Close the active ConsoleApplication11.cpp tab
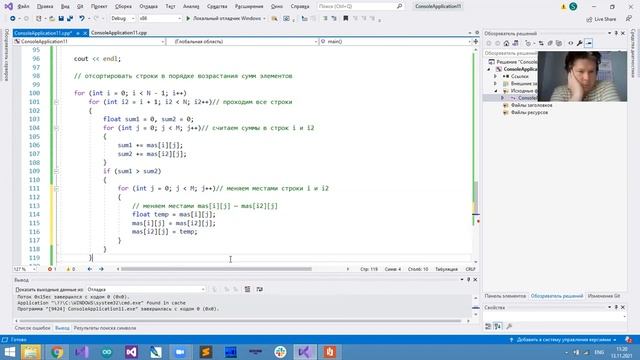Screen dimensions: 640x360 [85, 33]
